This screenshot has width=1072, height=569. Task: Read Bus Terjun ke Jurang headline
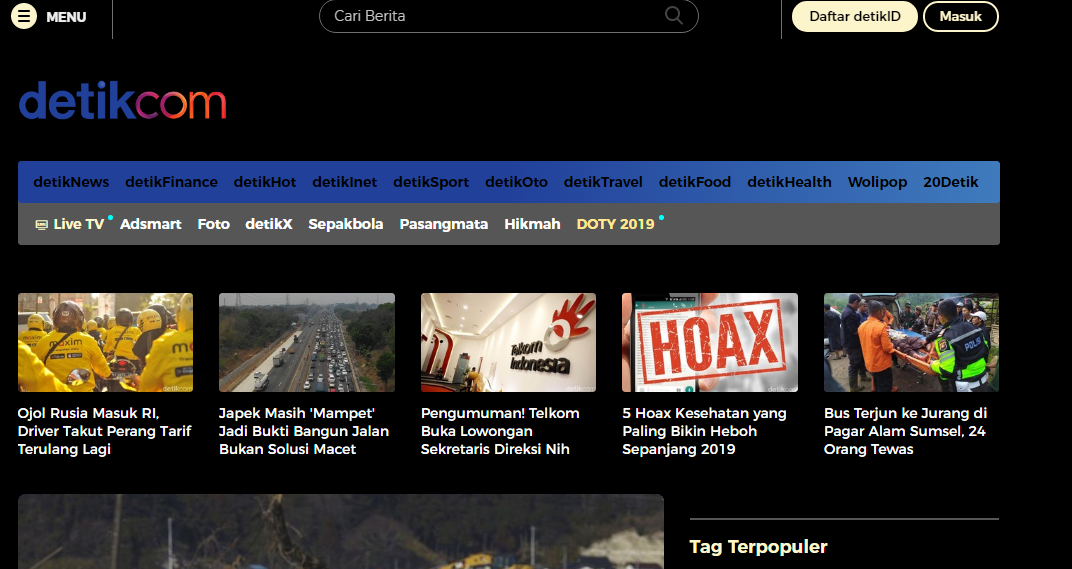(906, 431)
